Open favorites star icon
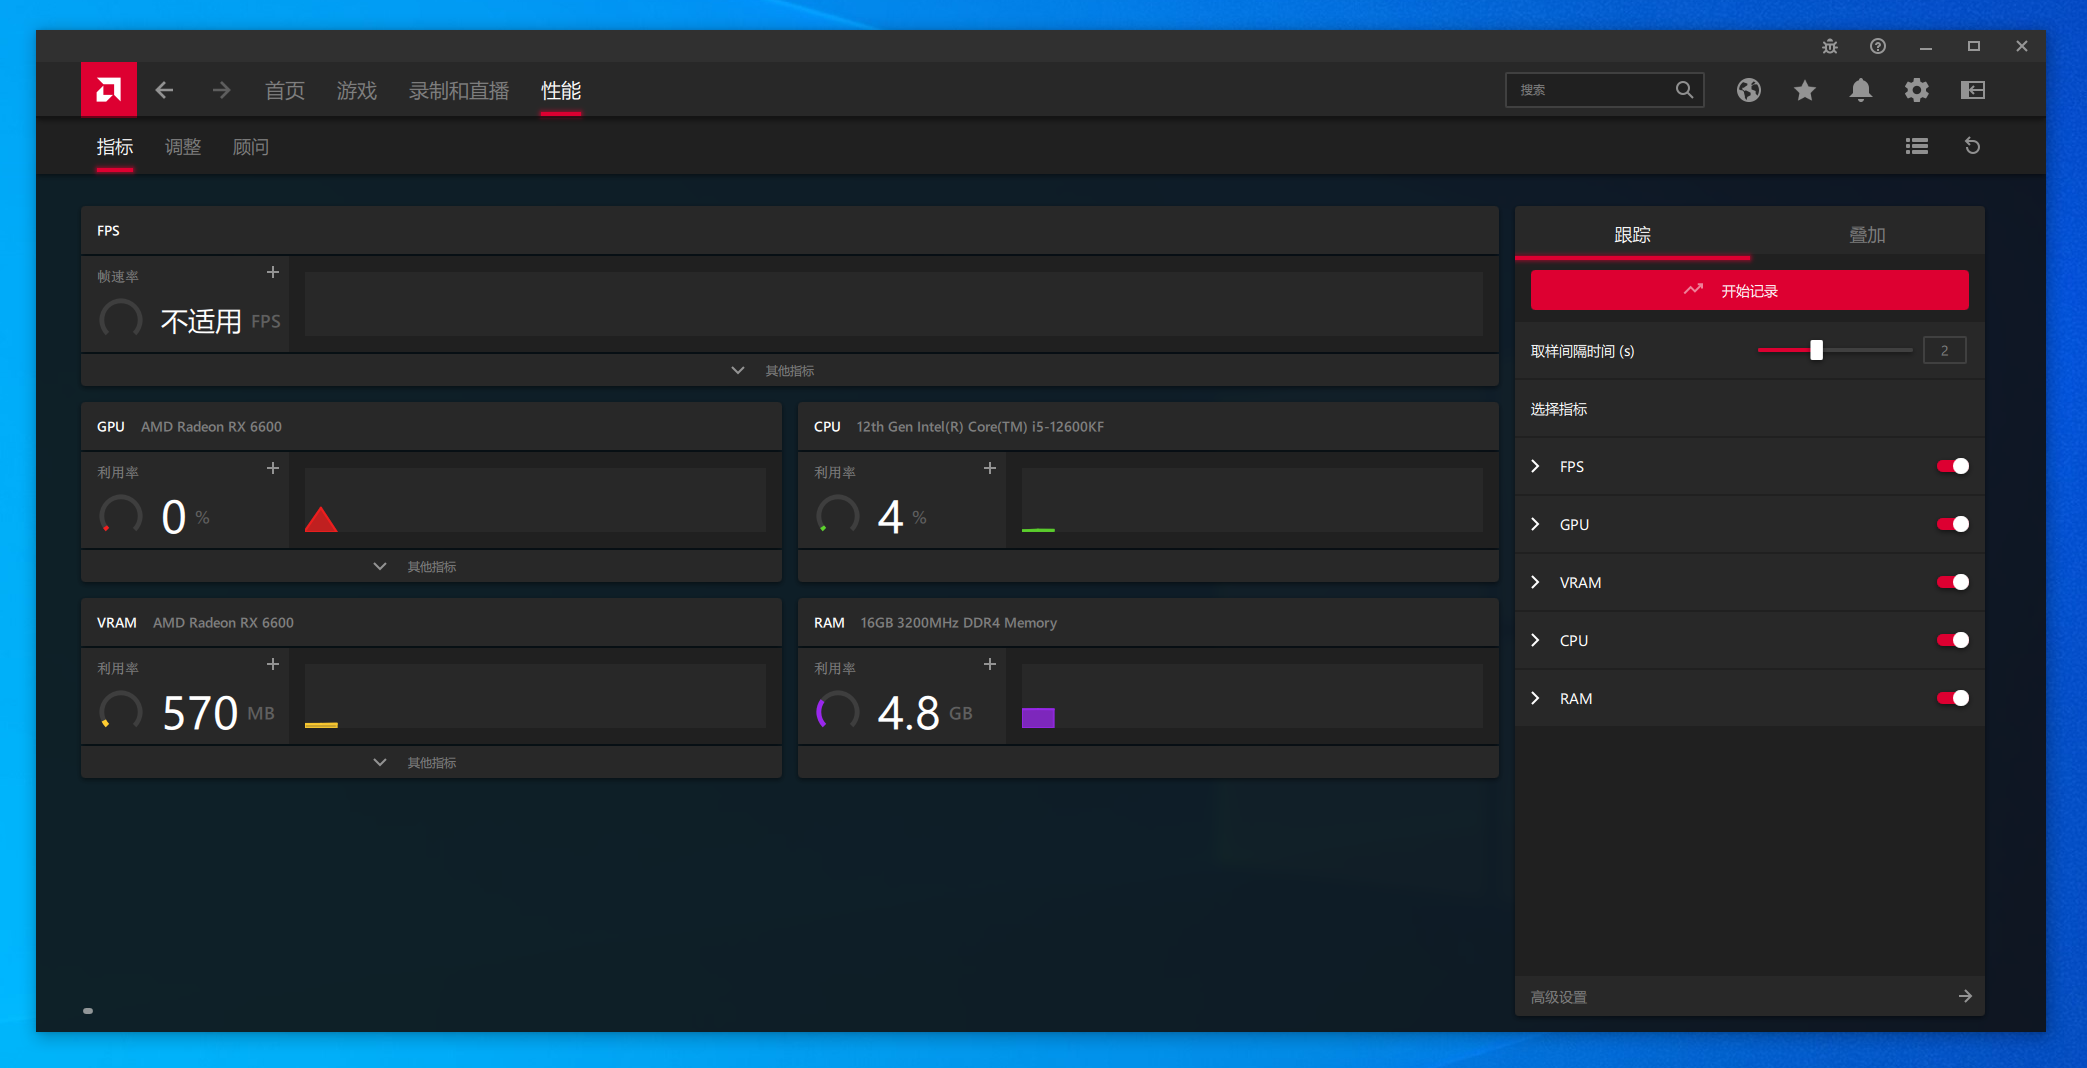2087x1068 pixels. (1805, 91)
